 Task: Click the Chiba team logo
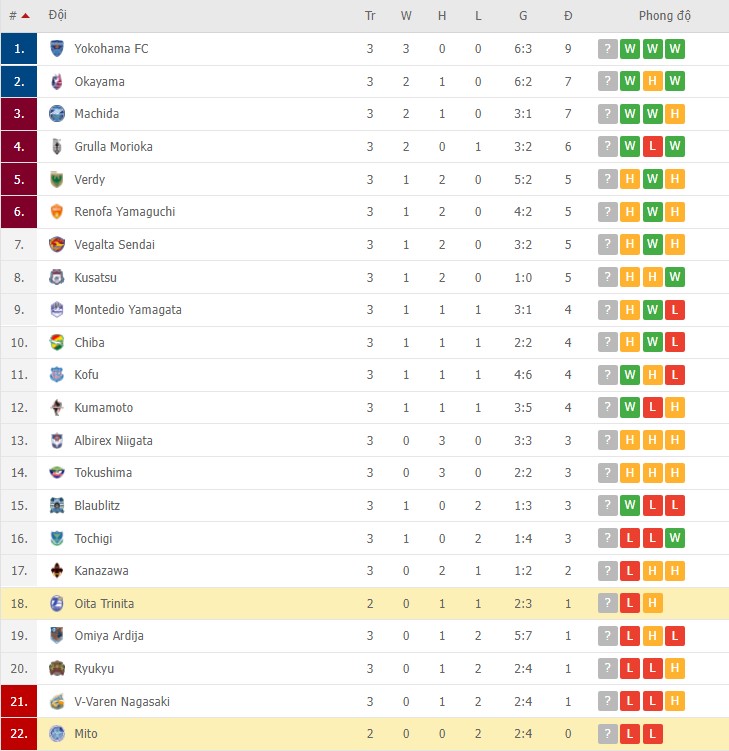coord(57,343)
